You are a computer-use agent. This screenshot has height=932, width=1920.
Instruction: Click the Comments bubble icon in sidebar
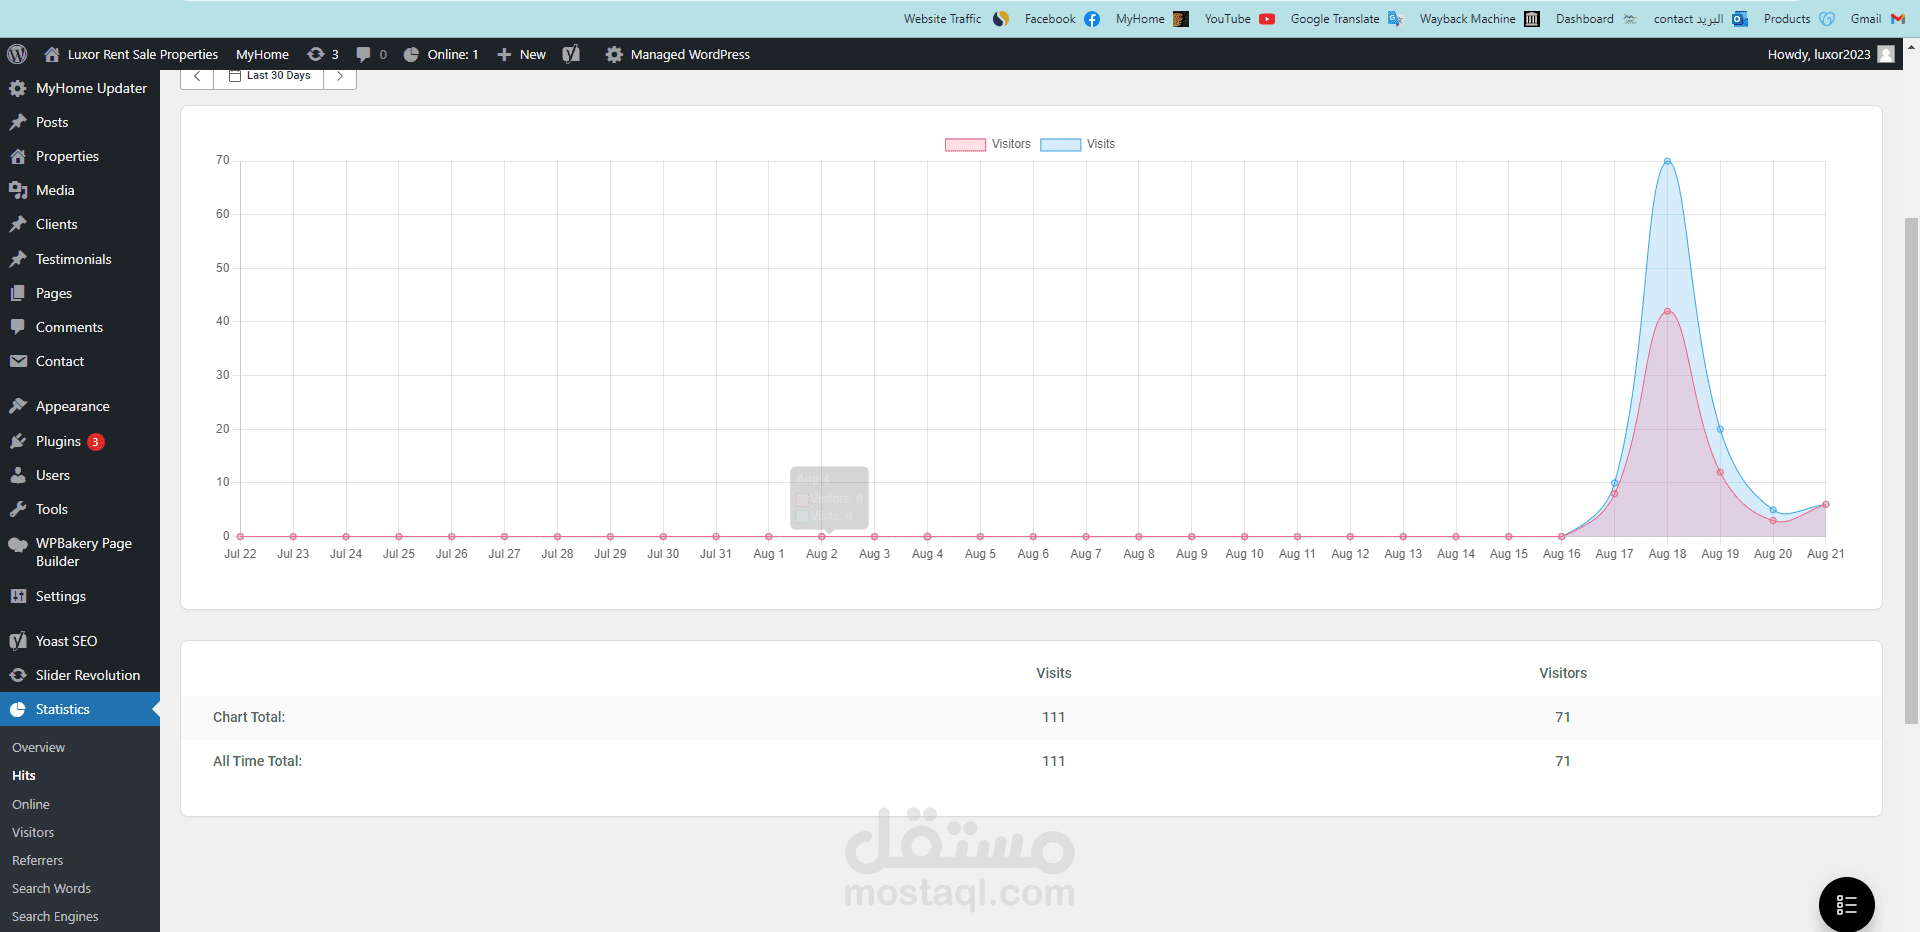(18, 327)
